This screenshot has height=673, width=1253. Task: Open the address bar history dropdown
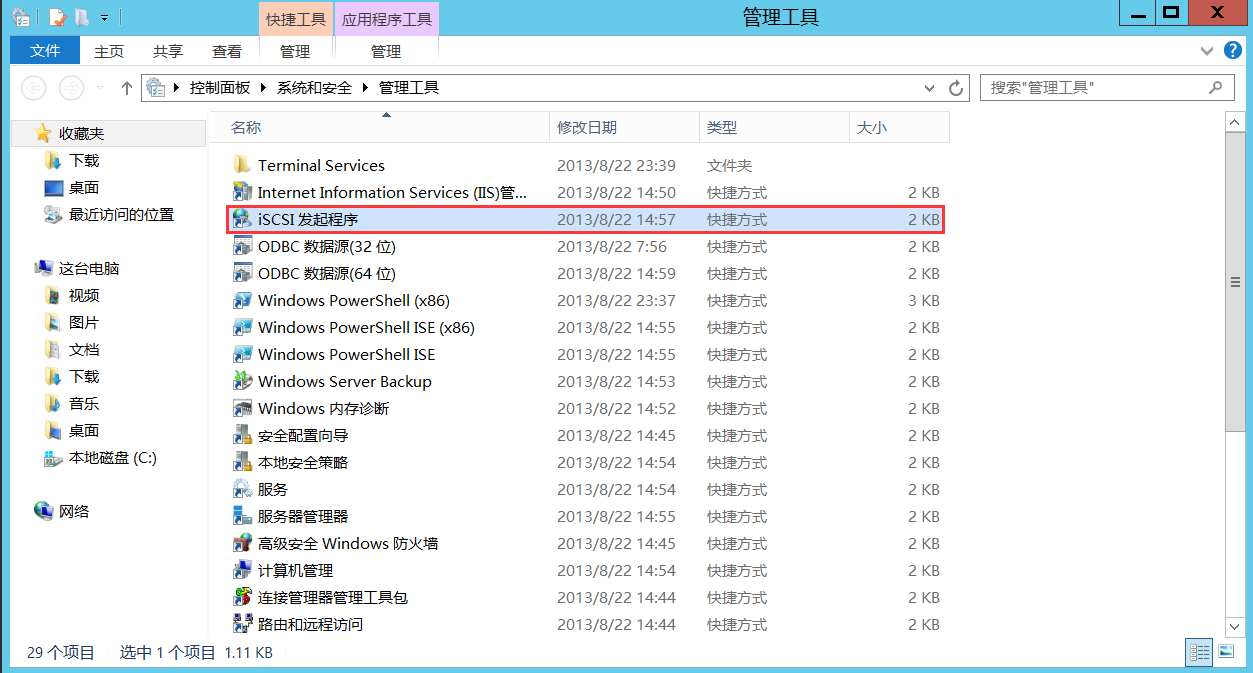(x=930, y=88)
